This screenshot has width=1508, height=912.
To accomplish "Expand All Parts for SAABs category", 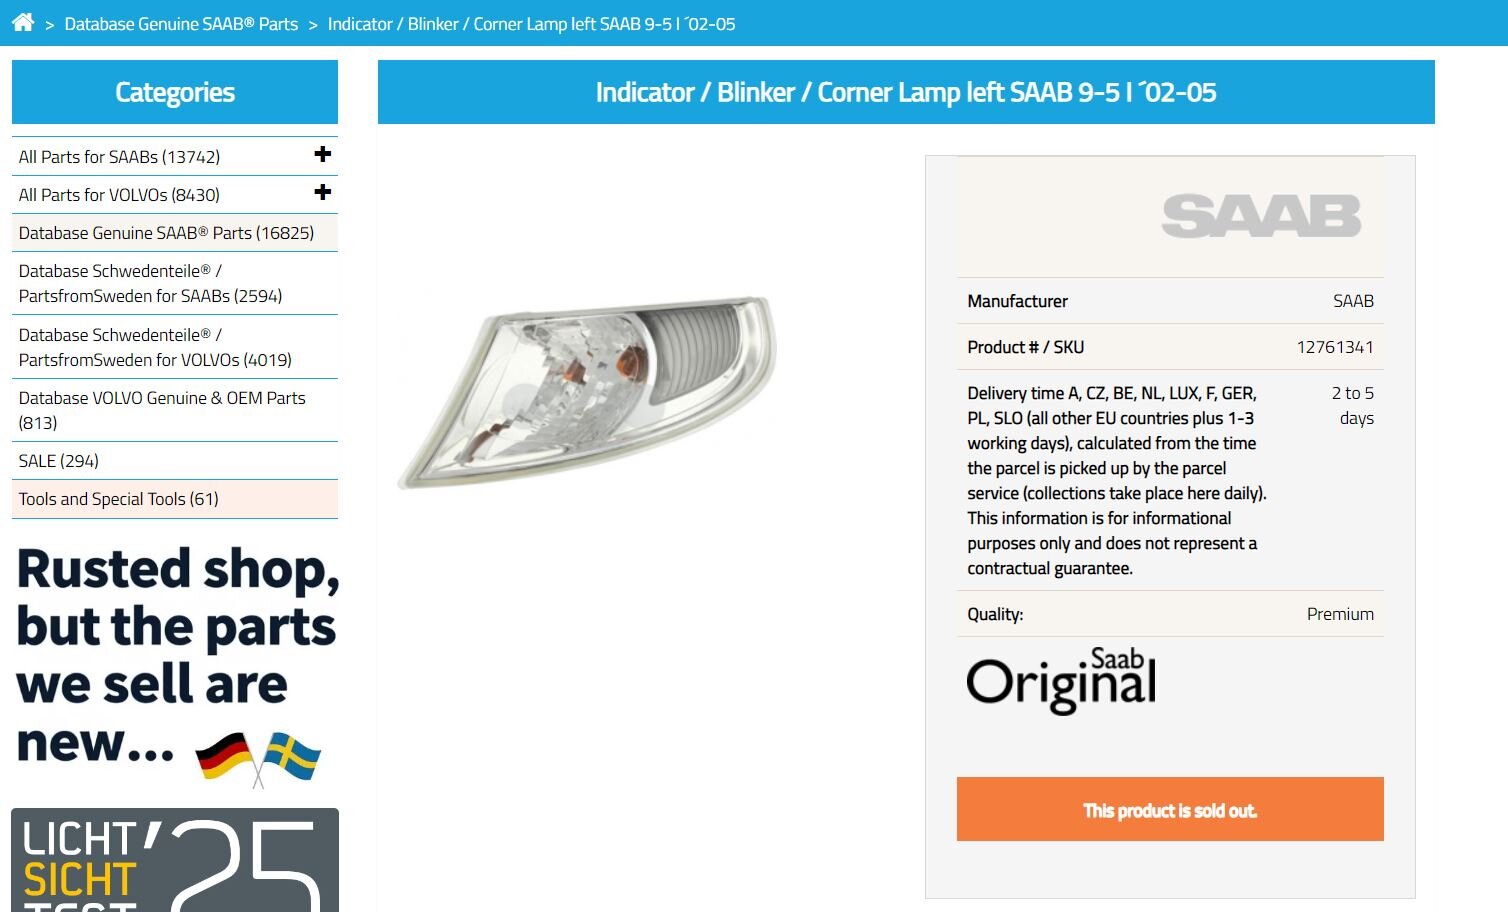I will tap(322, 154).
